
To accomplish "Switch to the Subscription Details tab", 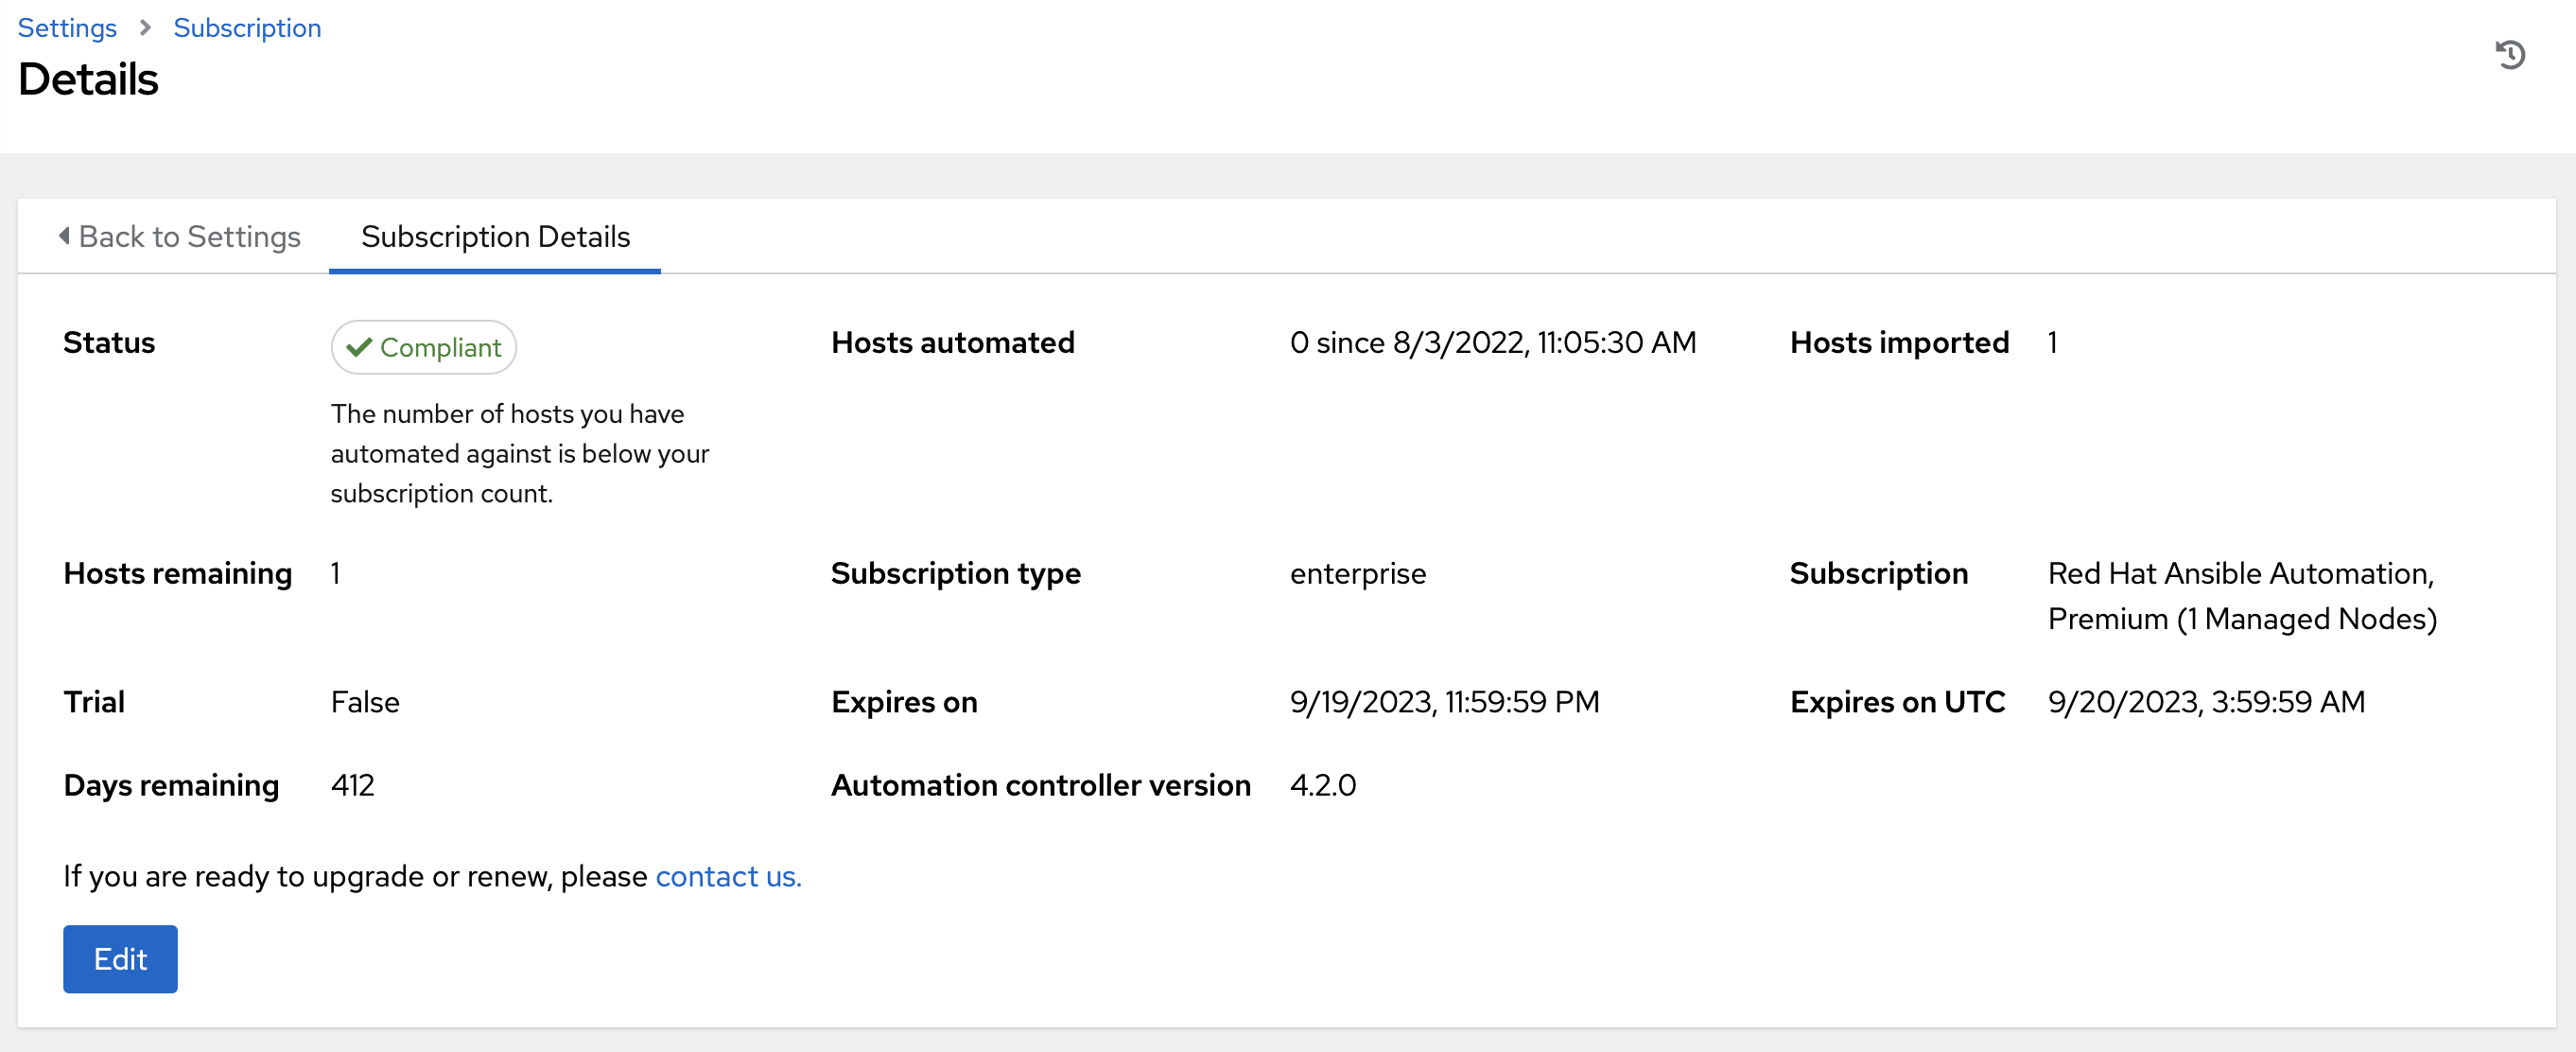I will pyautogui.click(x=495, y=236).
